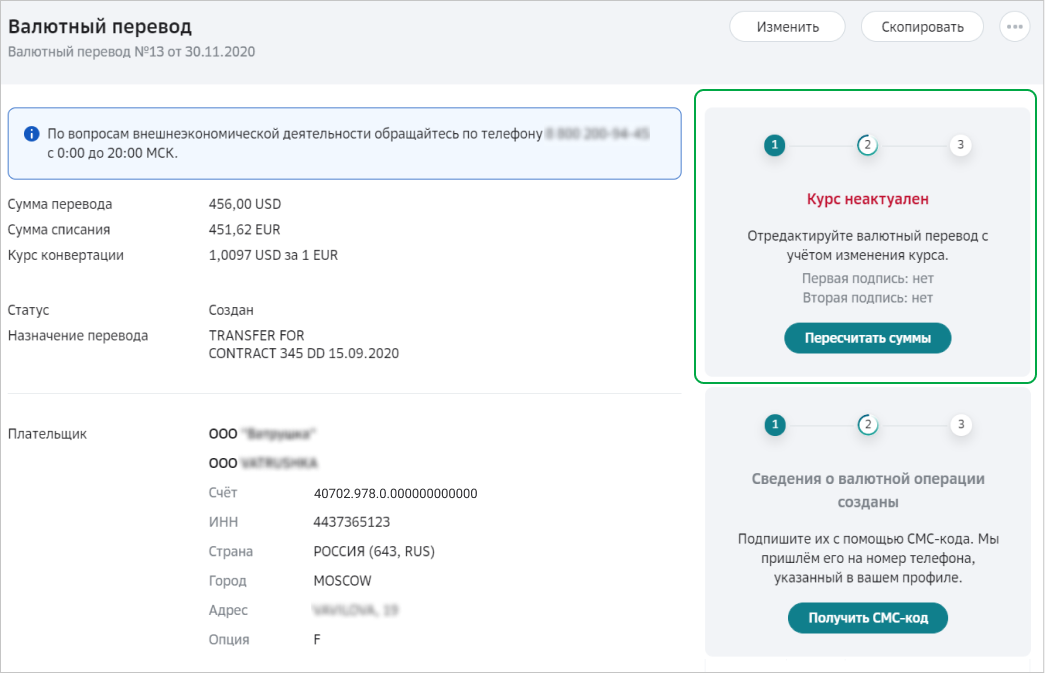This screenshot has height=673, width=1045.
Task: Open the three-dot more options menu
Action: (1014, 27)
